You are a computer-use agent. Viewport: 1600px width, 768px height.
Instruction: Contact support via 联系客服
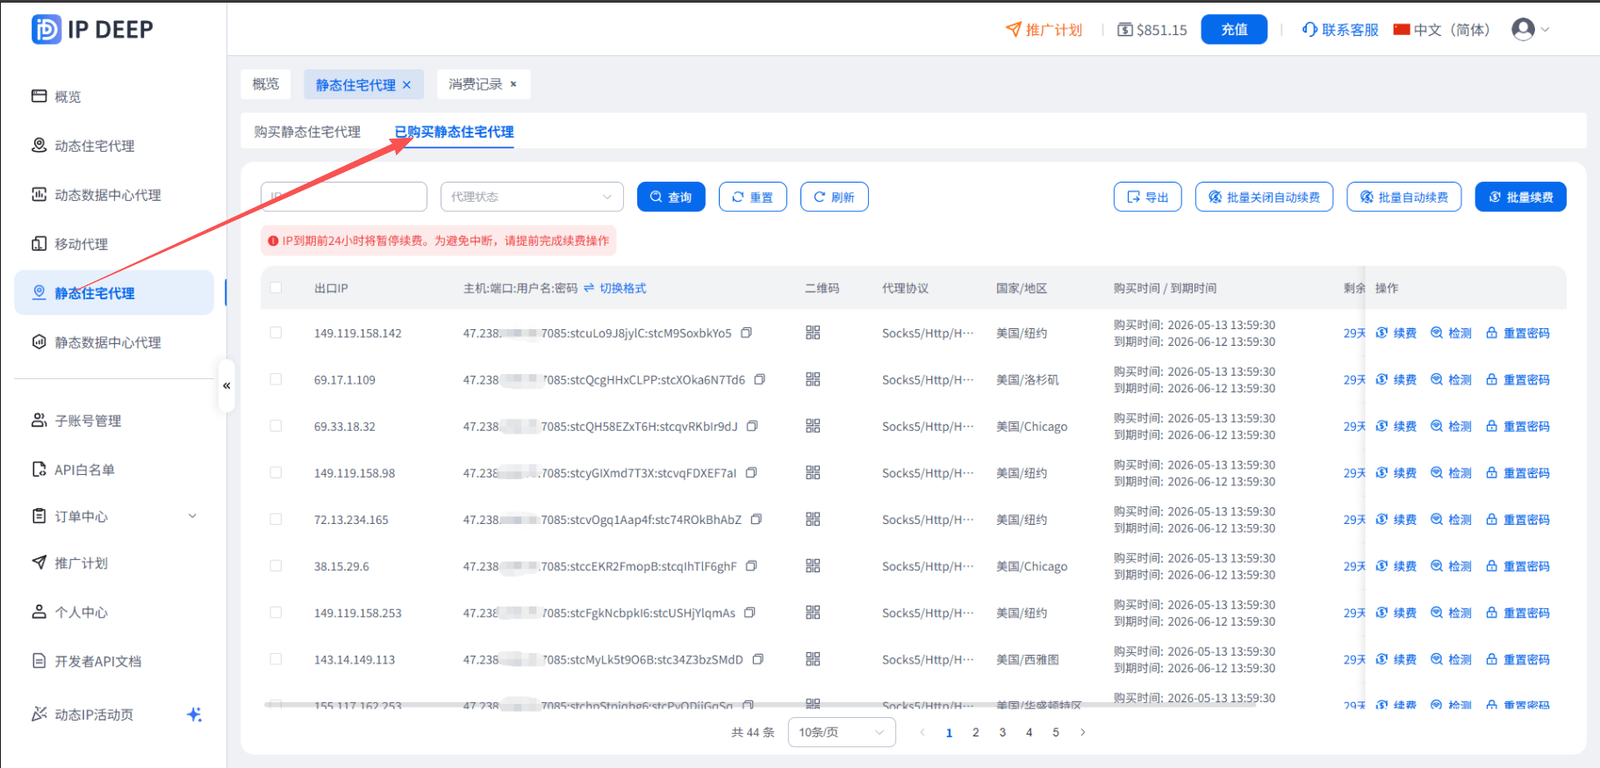click(1340, 30)
